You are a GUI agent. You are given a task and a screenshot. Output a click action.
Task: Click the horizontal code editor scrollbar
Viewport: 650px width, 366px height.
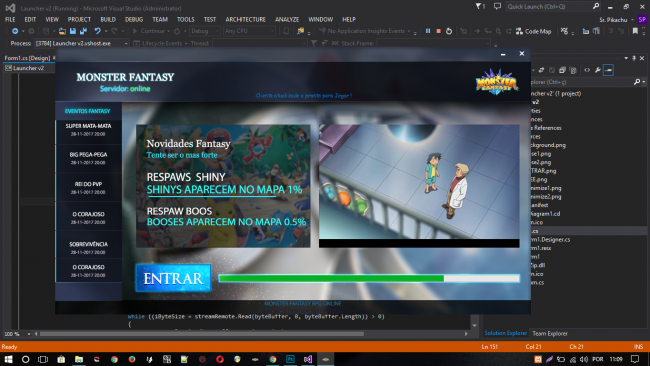[202, 334]
